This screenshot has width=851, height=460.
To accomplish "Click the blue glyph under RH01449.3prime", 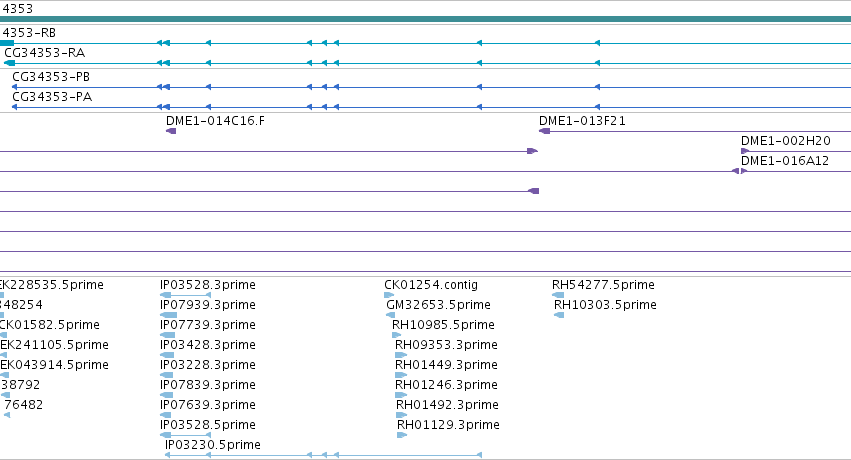I will pos(401,375).
